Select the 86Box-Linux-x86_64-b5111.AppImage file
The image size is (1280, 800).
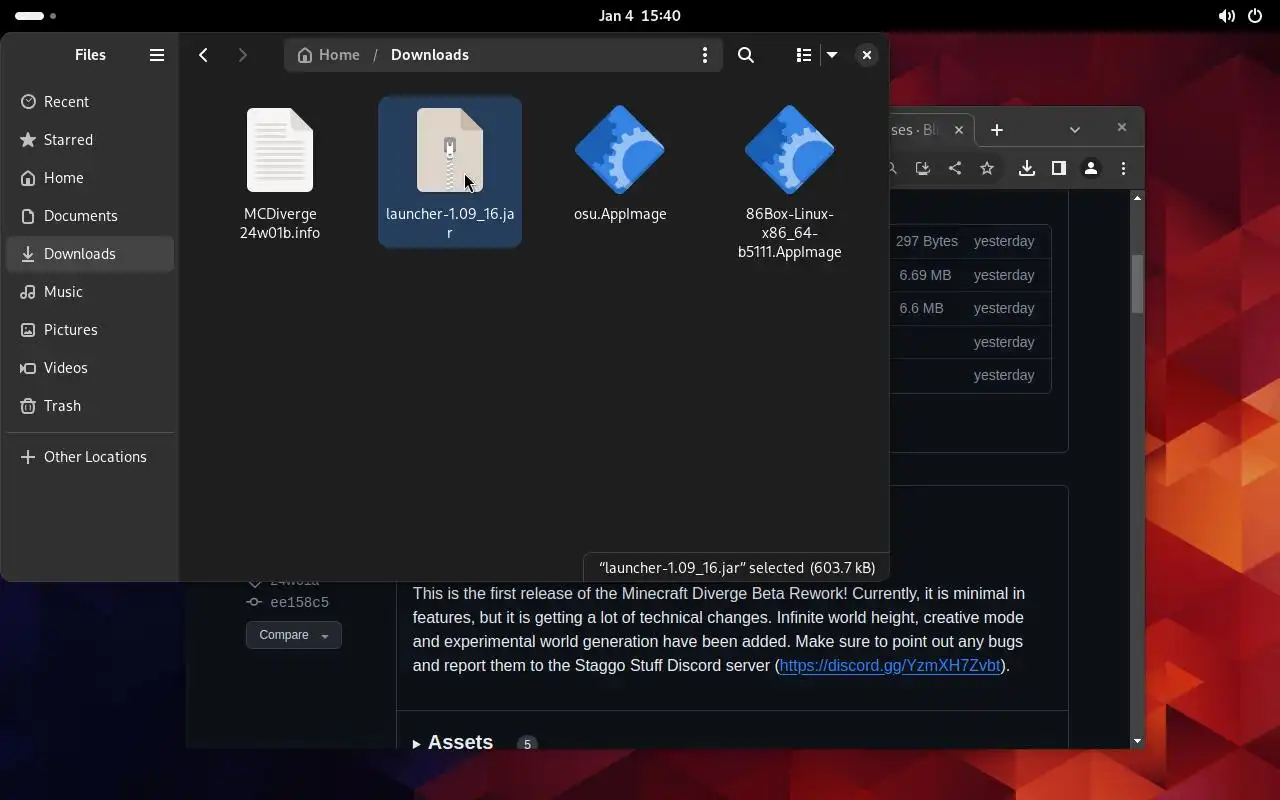[x=790, y=182]
